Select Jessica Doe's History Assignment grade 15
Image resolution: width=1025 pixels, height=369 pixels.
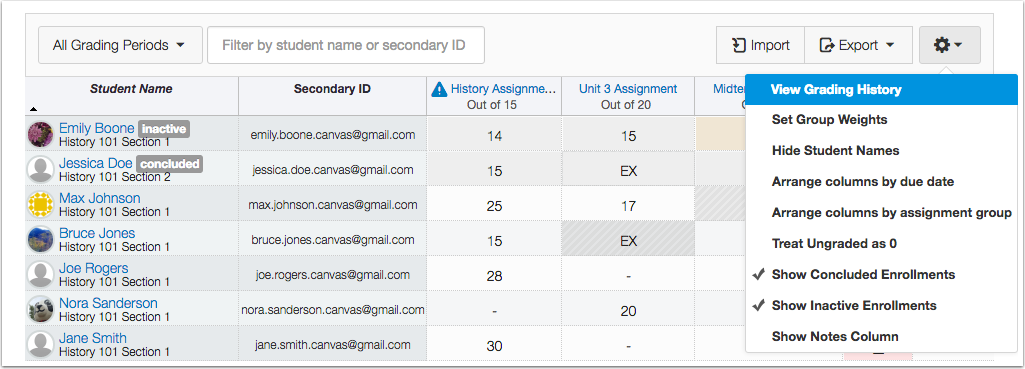pyautogui.click(x=494, y=170)
